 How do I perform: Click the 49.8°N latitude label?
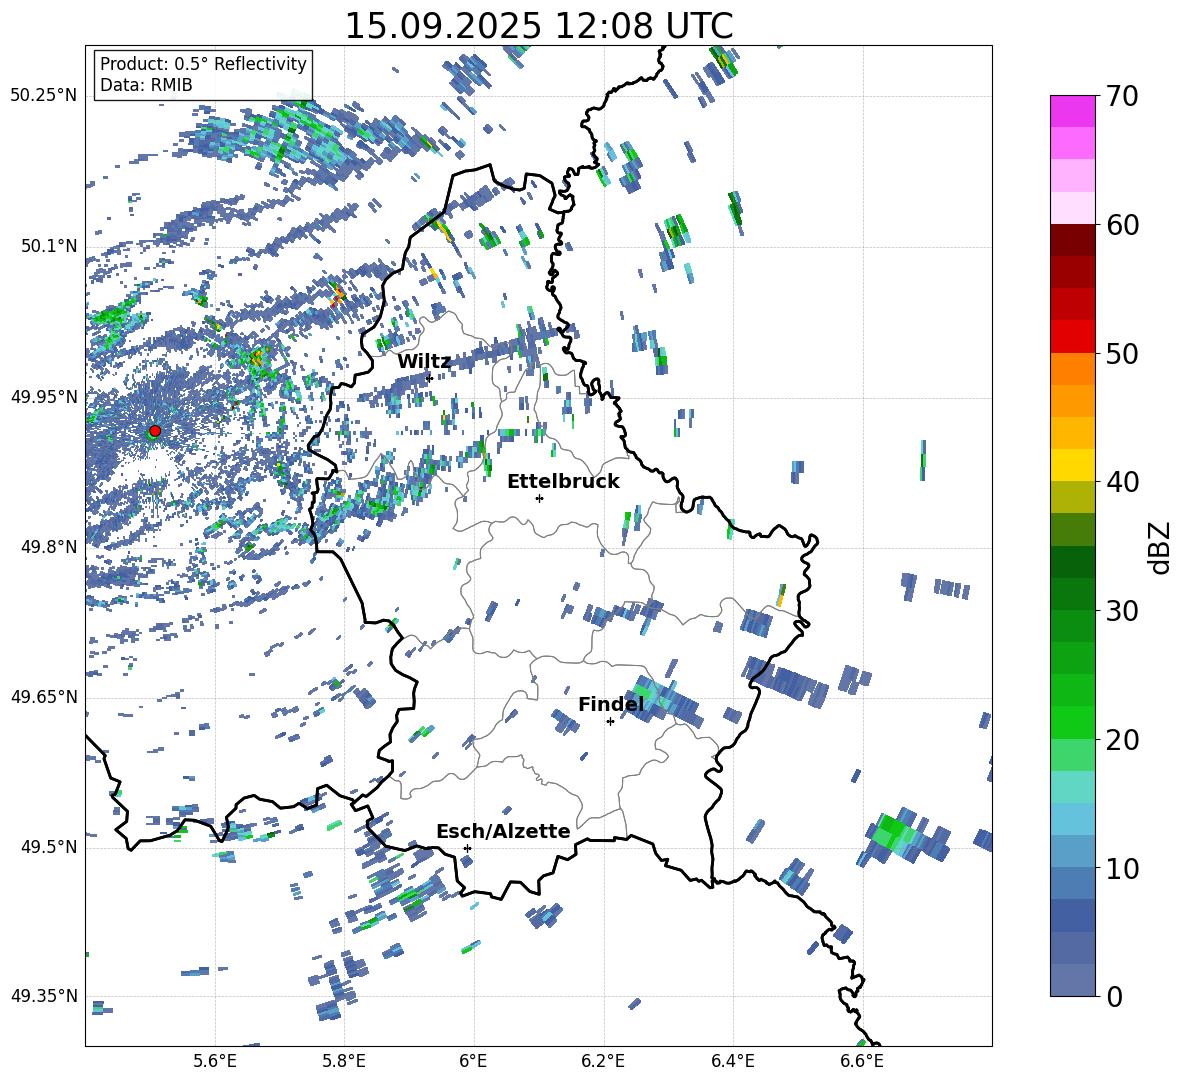click(x=49, y=547)
